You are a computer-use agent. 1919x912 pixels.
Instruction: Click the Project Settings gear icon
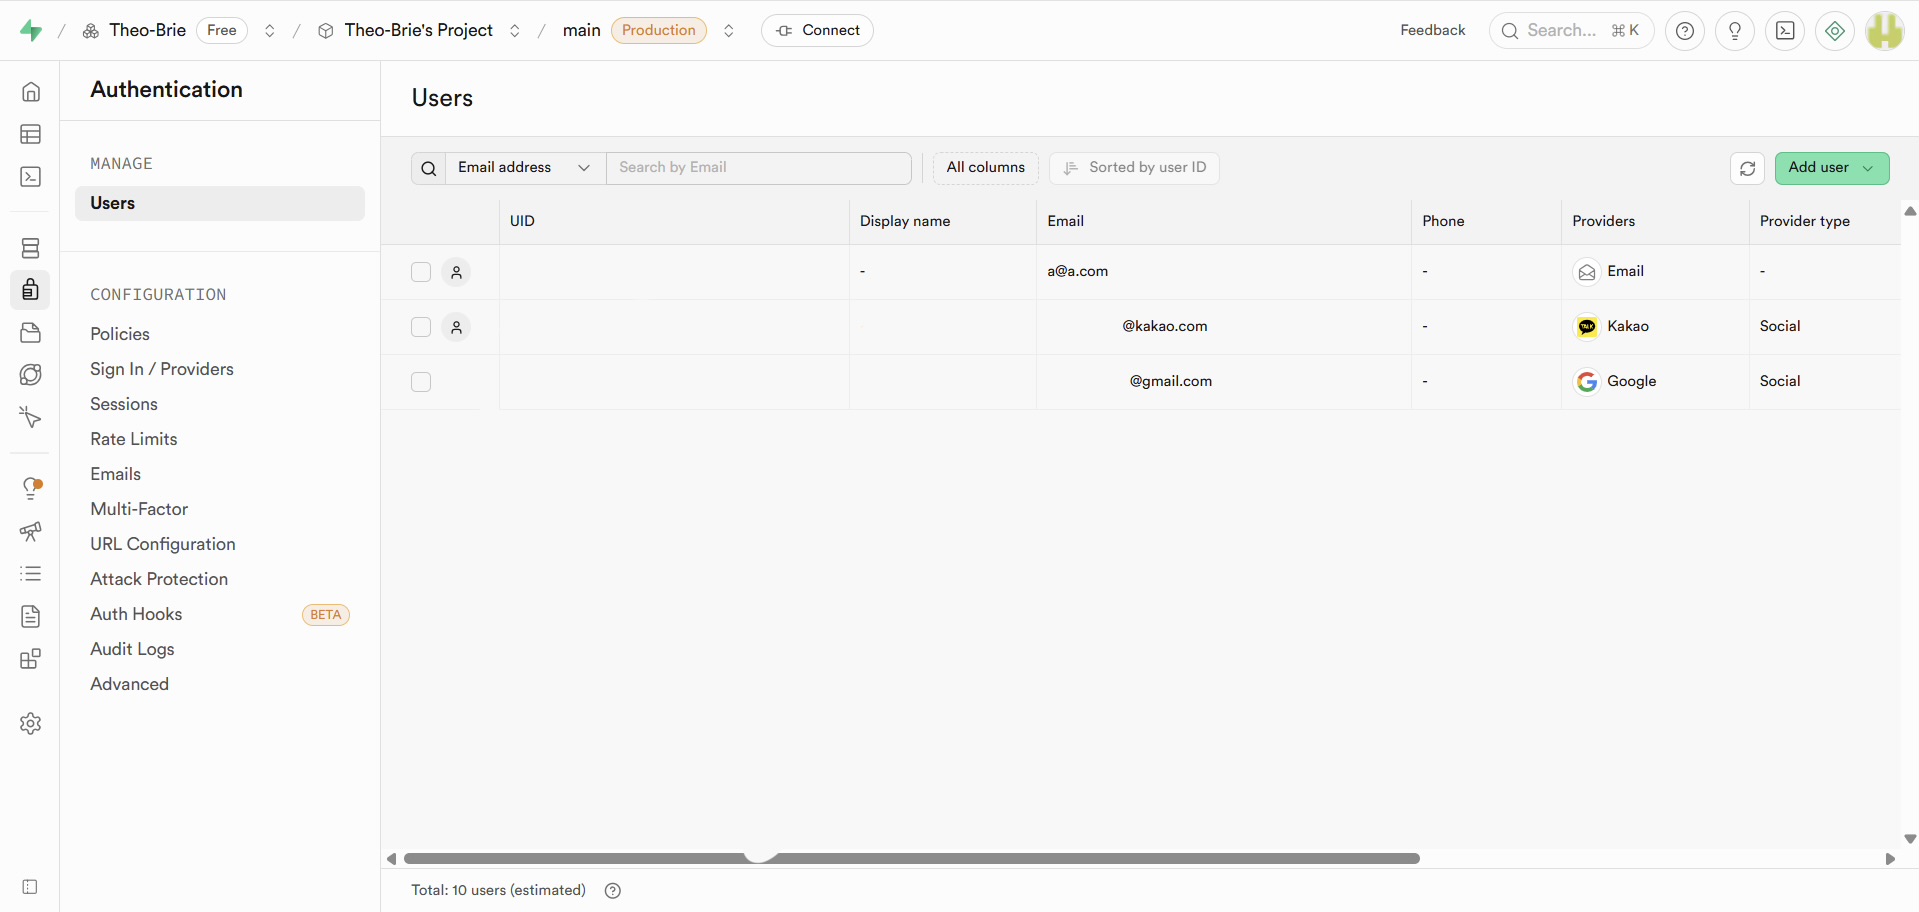(31, 723)
